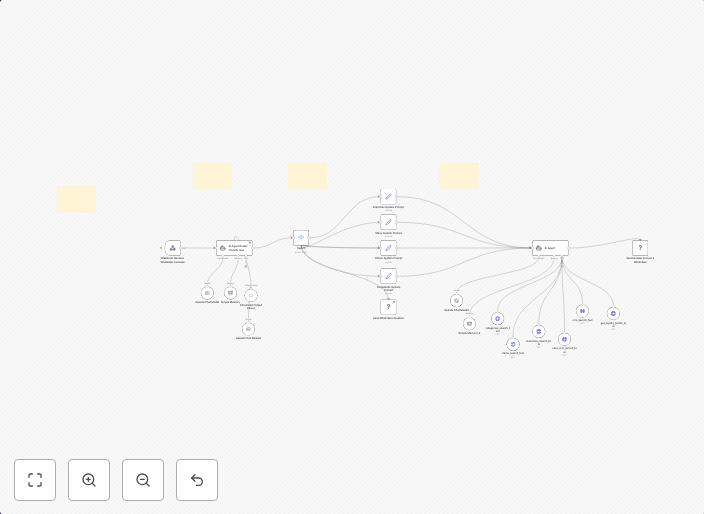Select the crm_search_tool node
704x514 pixels.
pyautogui.click(x=582, y=311)
